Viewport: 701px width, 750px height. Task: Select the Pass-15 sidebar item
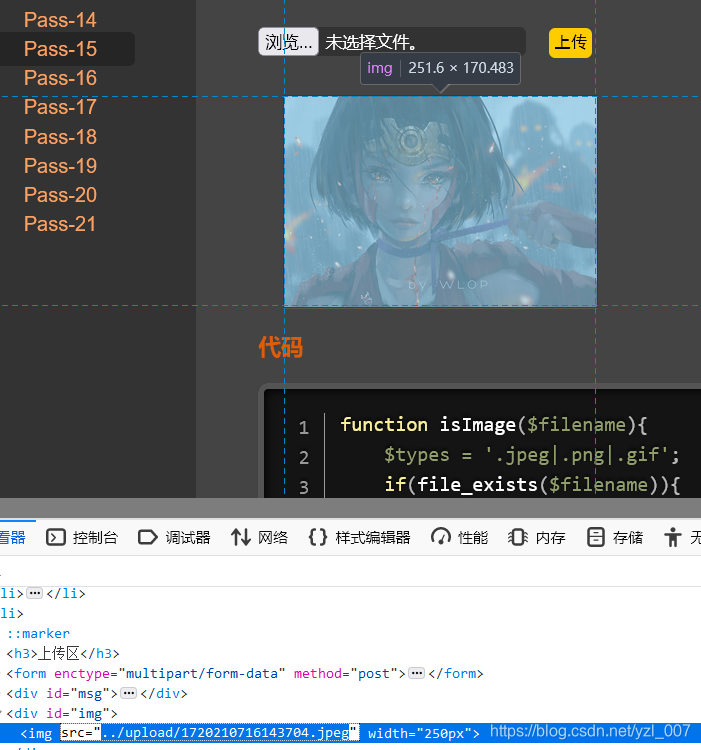(x=60, y=49)
